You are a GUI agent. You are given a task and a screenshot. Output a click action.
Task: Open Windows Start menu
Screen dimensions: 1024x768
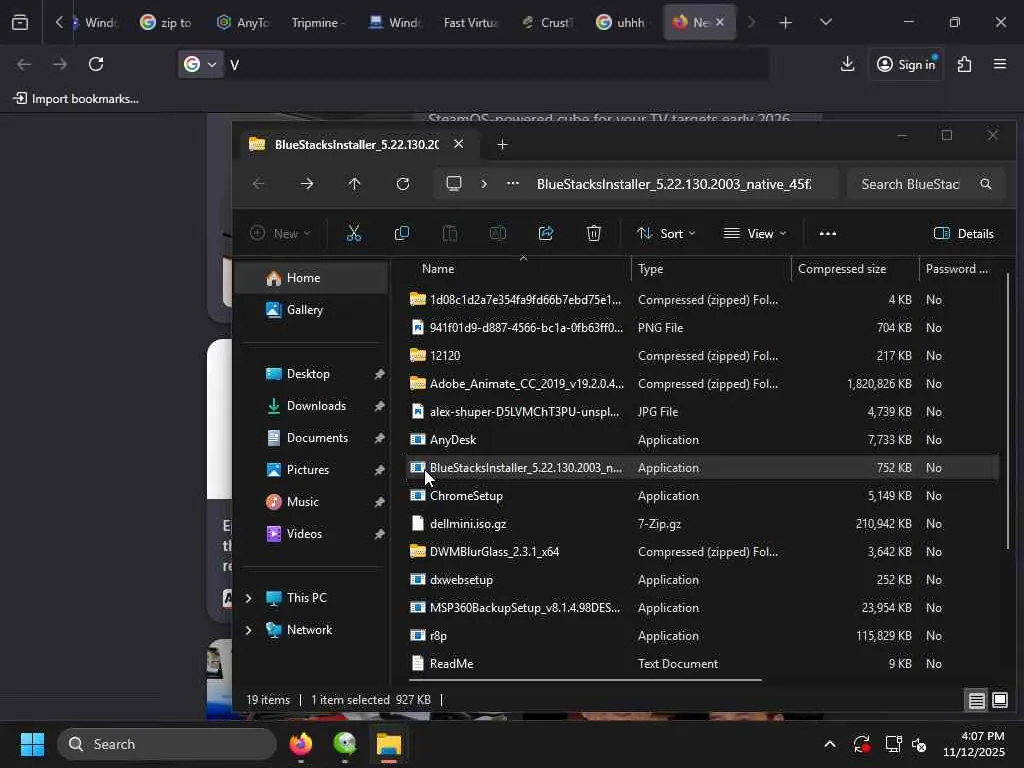coord(32,744)
